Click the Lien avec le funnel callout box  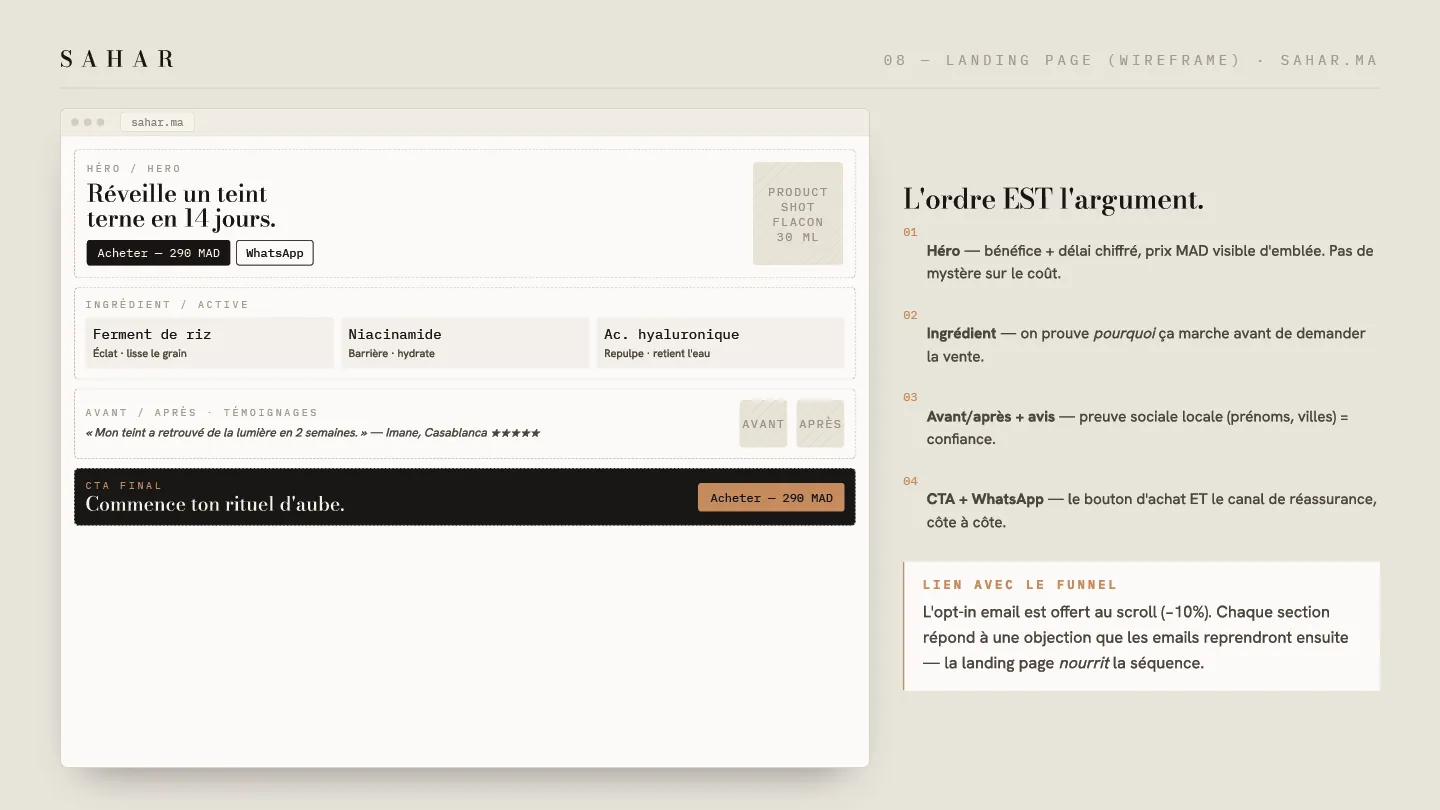(1141, 626)
